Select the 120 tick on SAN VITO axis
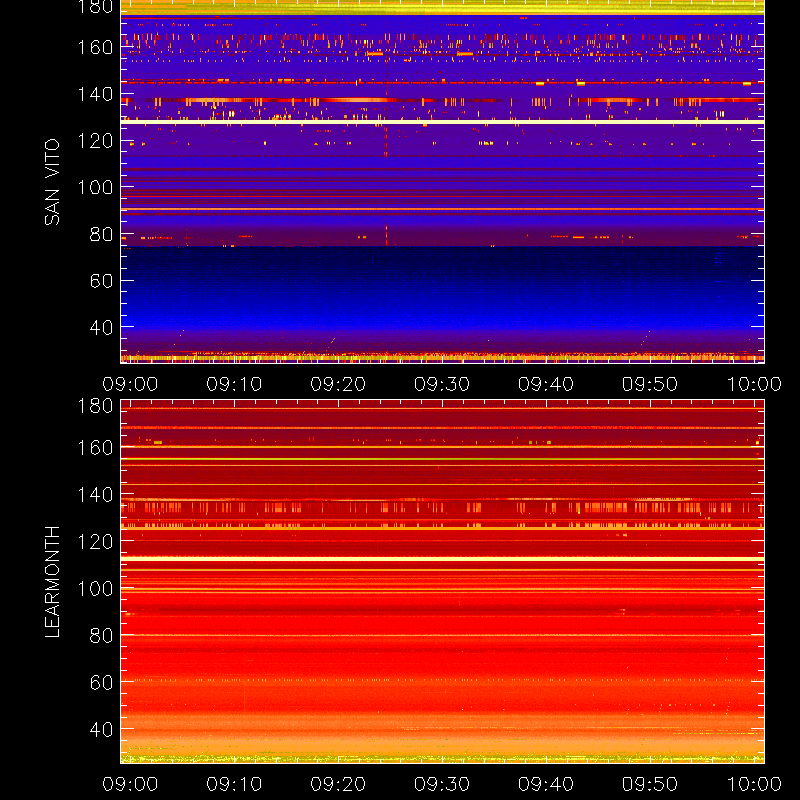This screenshot has height=800, width=800. point(95,141)
